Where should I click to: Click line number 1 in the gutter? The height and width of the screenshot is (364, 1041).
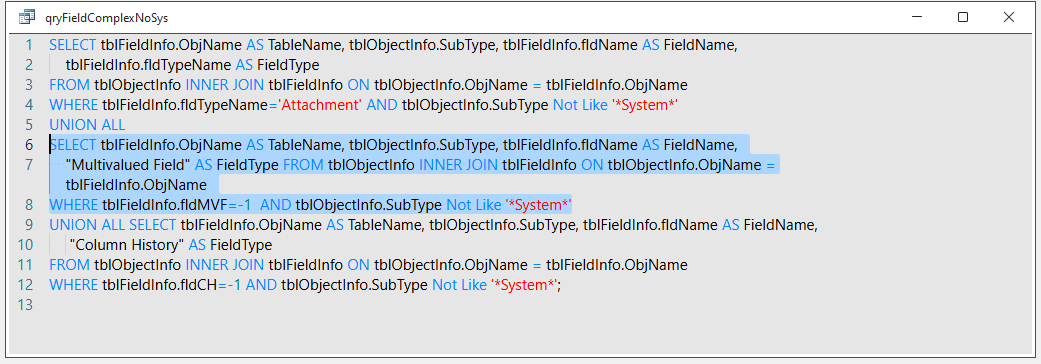pyautogui.click(x=29, y=45)
